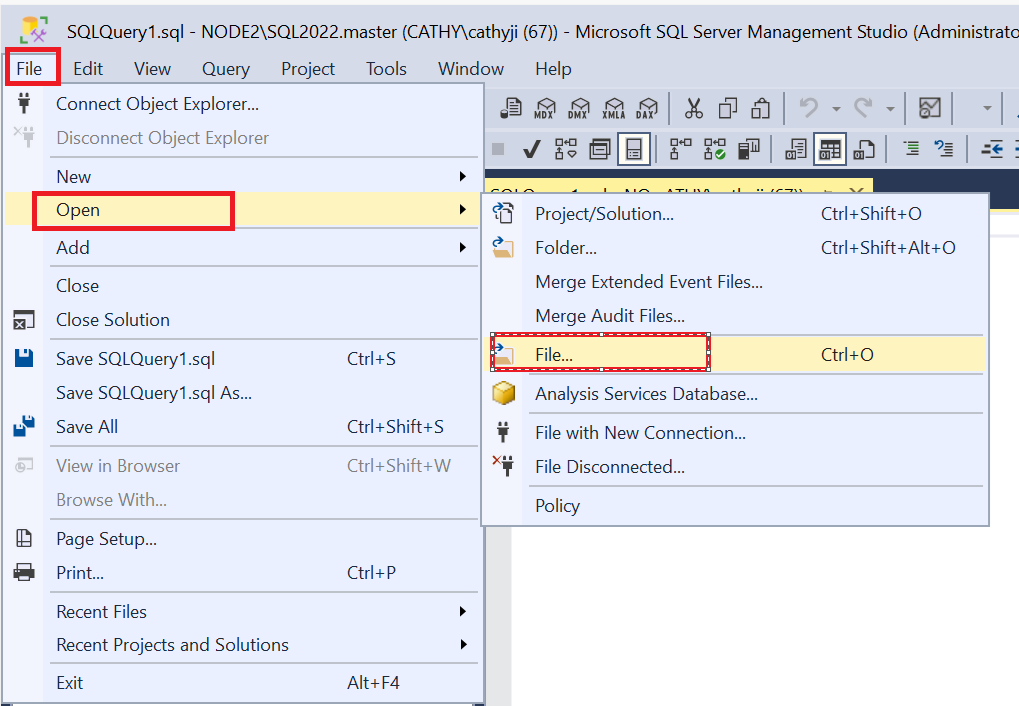This screenshot has height=706, width=1019.
Task: Click Display Estimated Execution Plan icon
Action: pyautogui.click(x=565, y=149)
